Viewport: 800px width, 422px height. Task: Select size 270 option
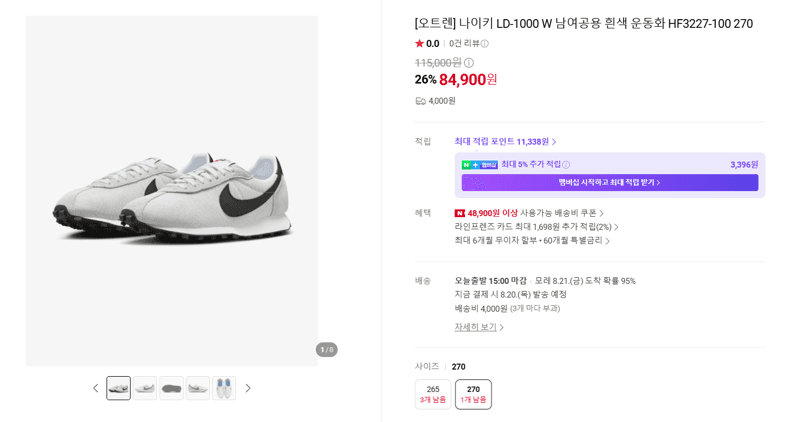click(x=473, y=394)
